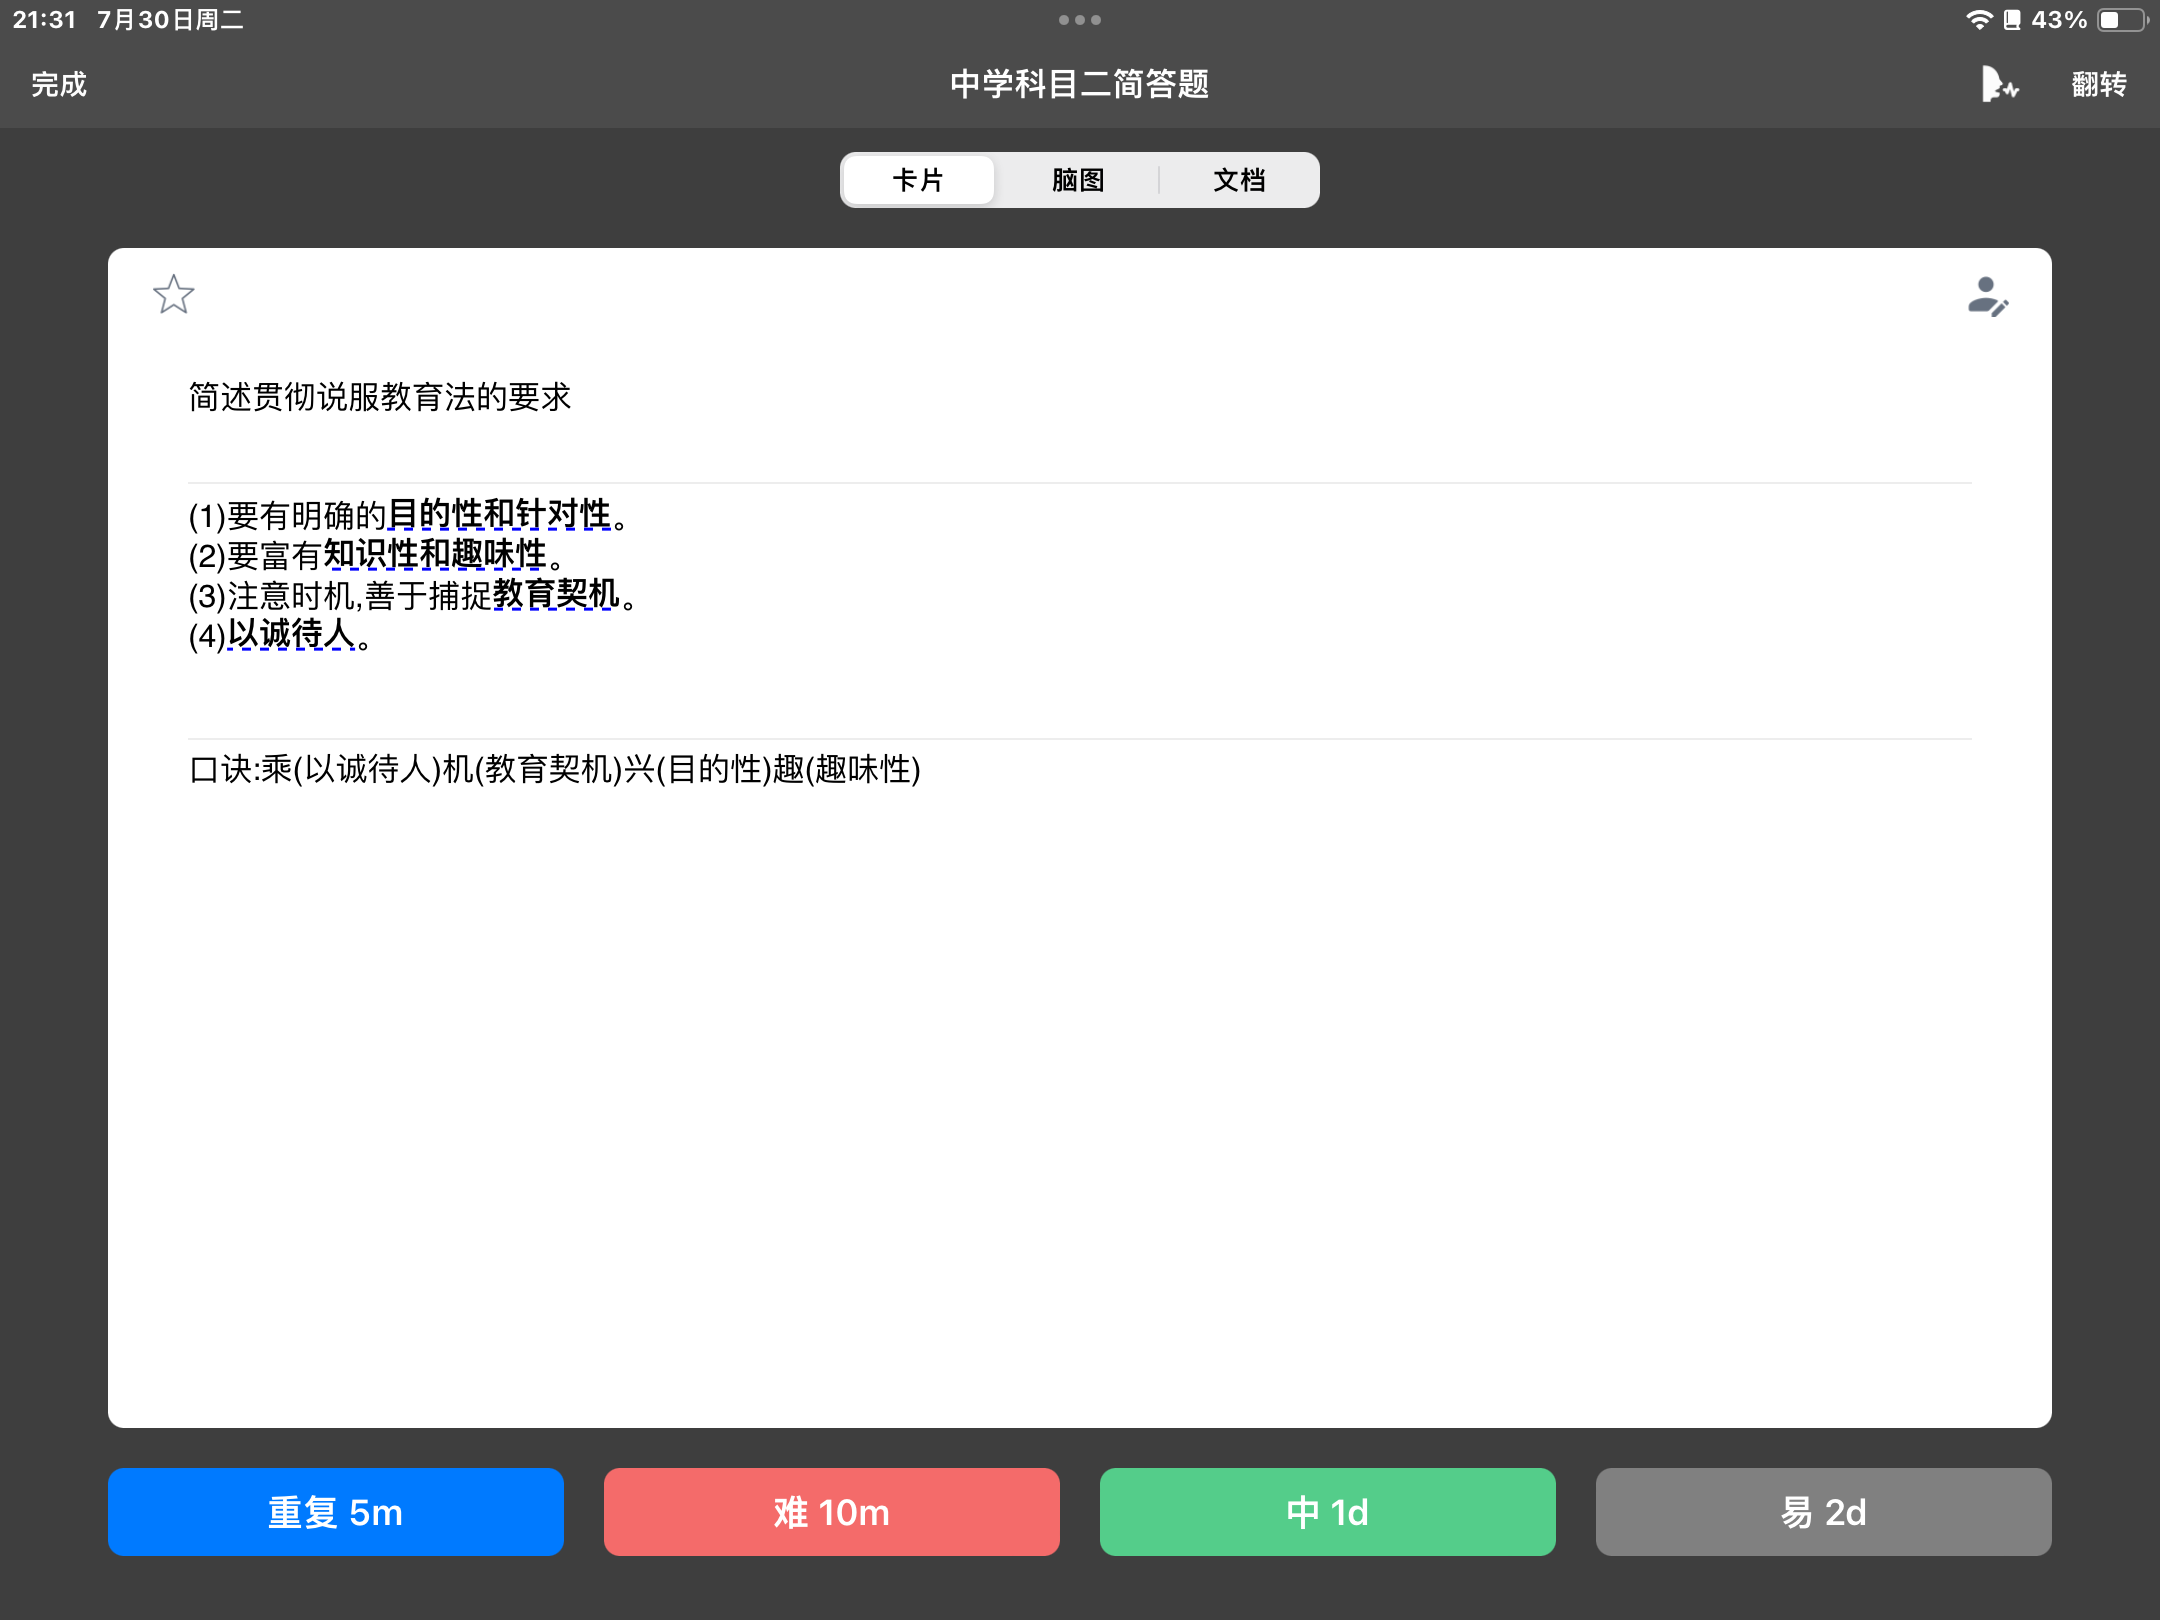Rate card as 难 10m

[x=832, y=1511]
